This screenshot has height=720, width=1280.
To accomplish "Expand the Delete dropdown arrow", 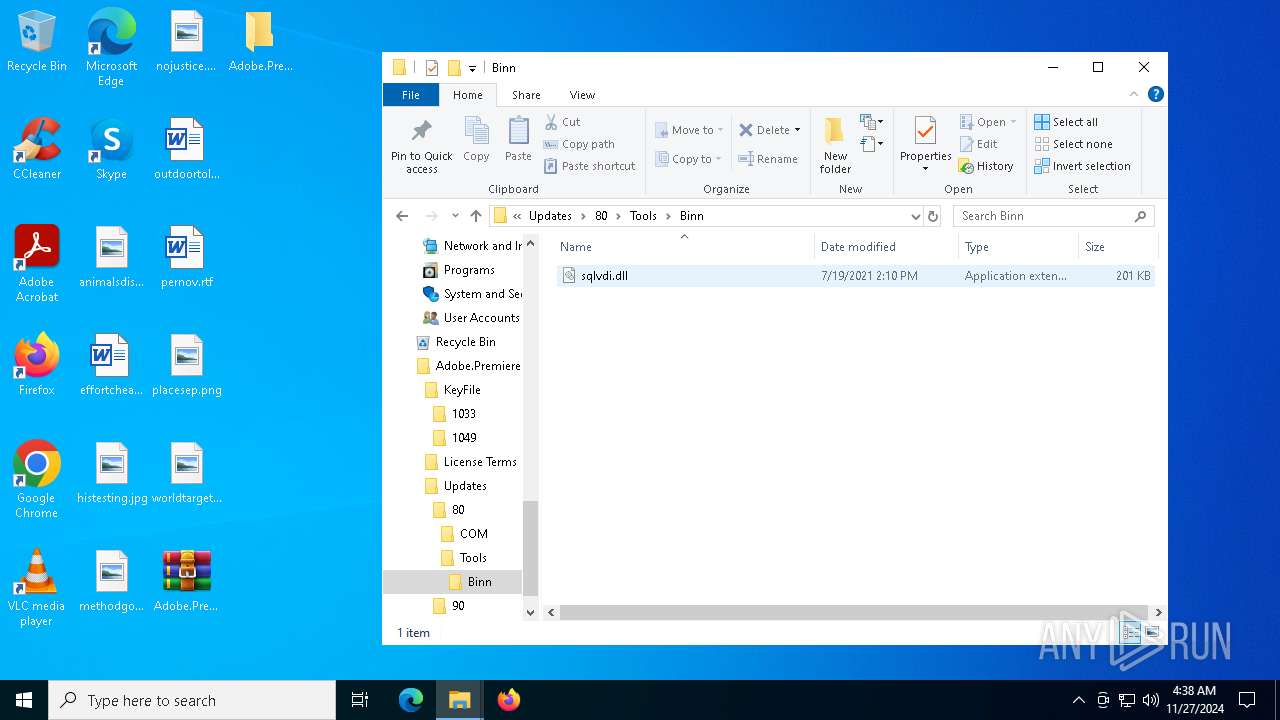I will [x=797, y=130].
